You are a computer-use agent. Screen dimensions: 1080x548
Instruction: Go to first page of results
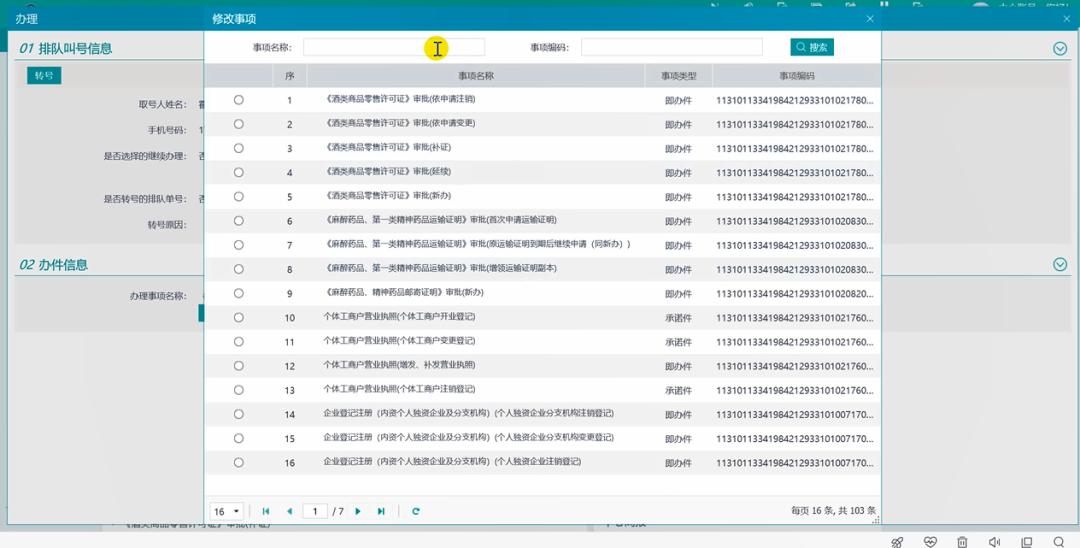266,511
